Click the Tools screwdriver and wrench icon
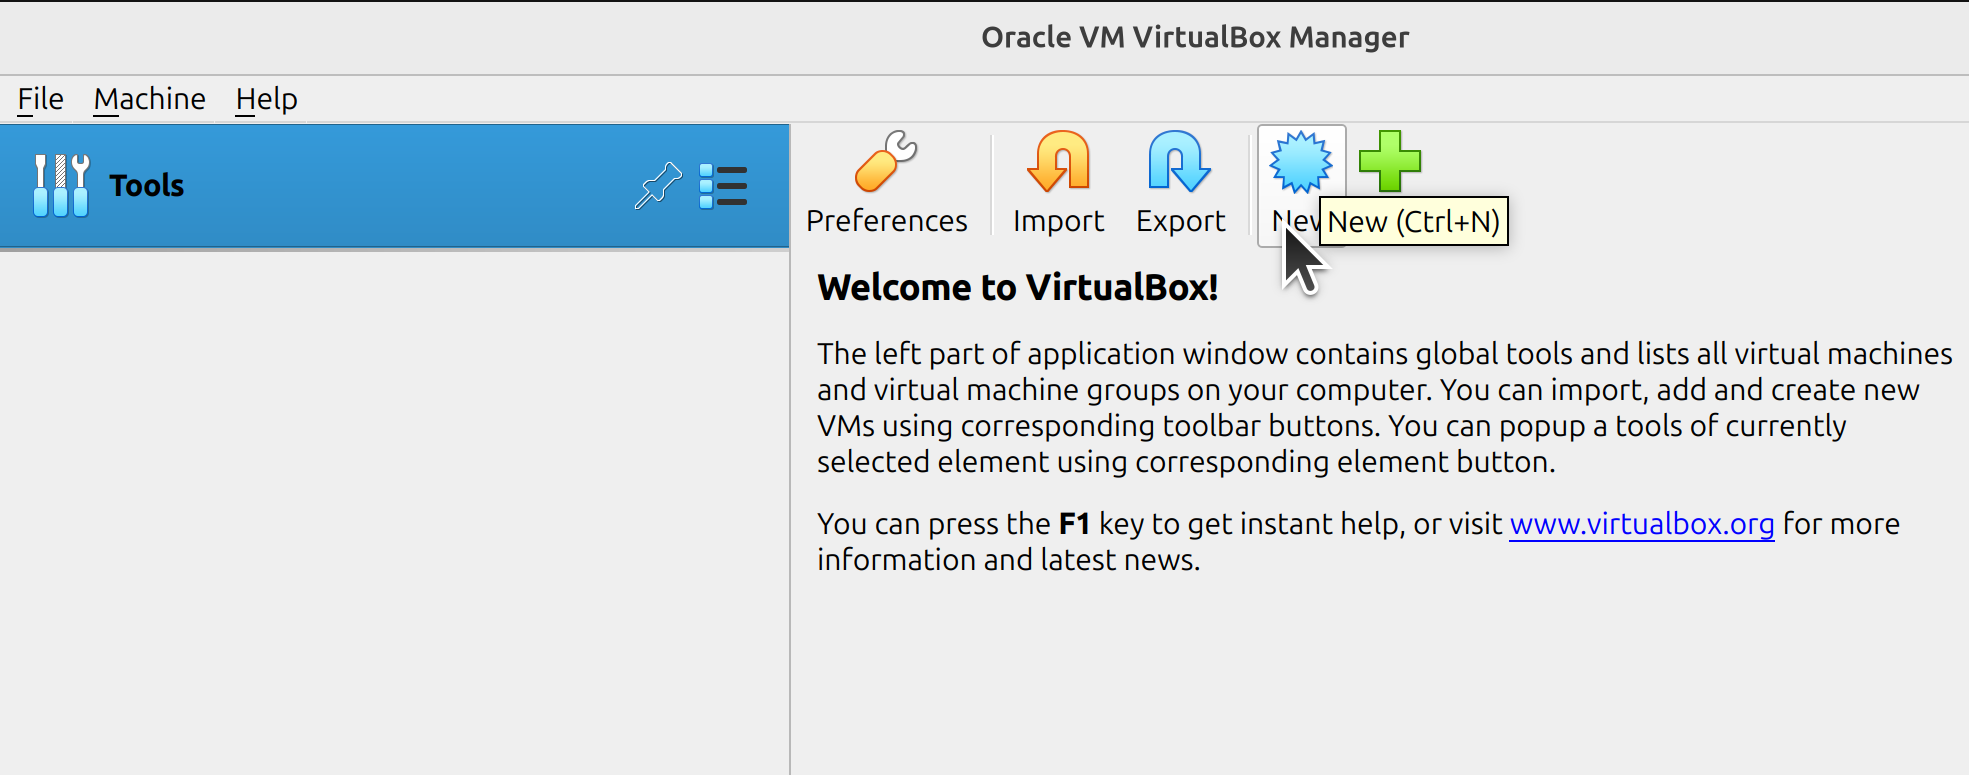This screenshot has width=1969, height=775. pyautogui.click(x=61, y=186)
